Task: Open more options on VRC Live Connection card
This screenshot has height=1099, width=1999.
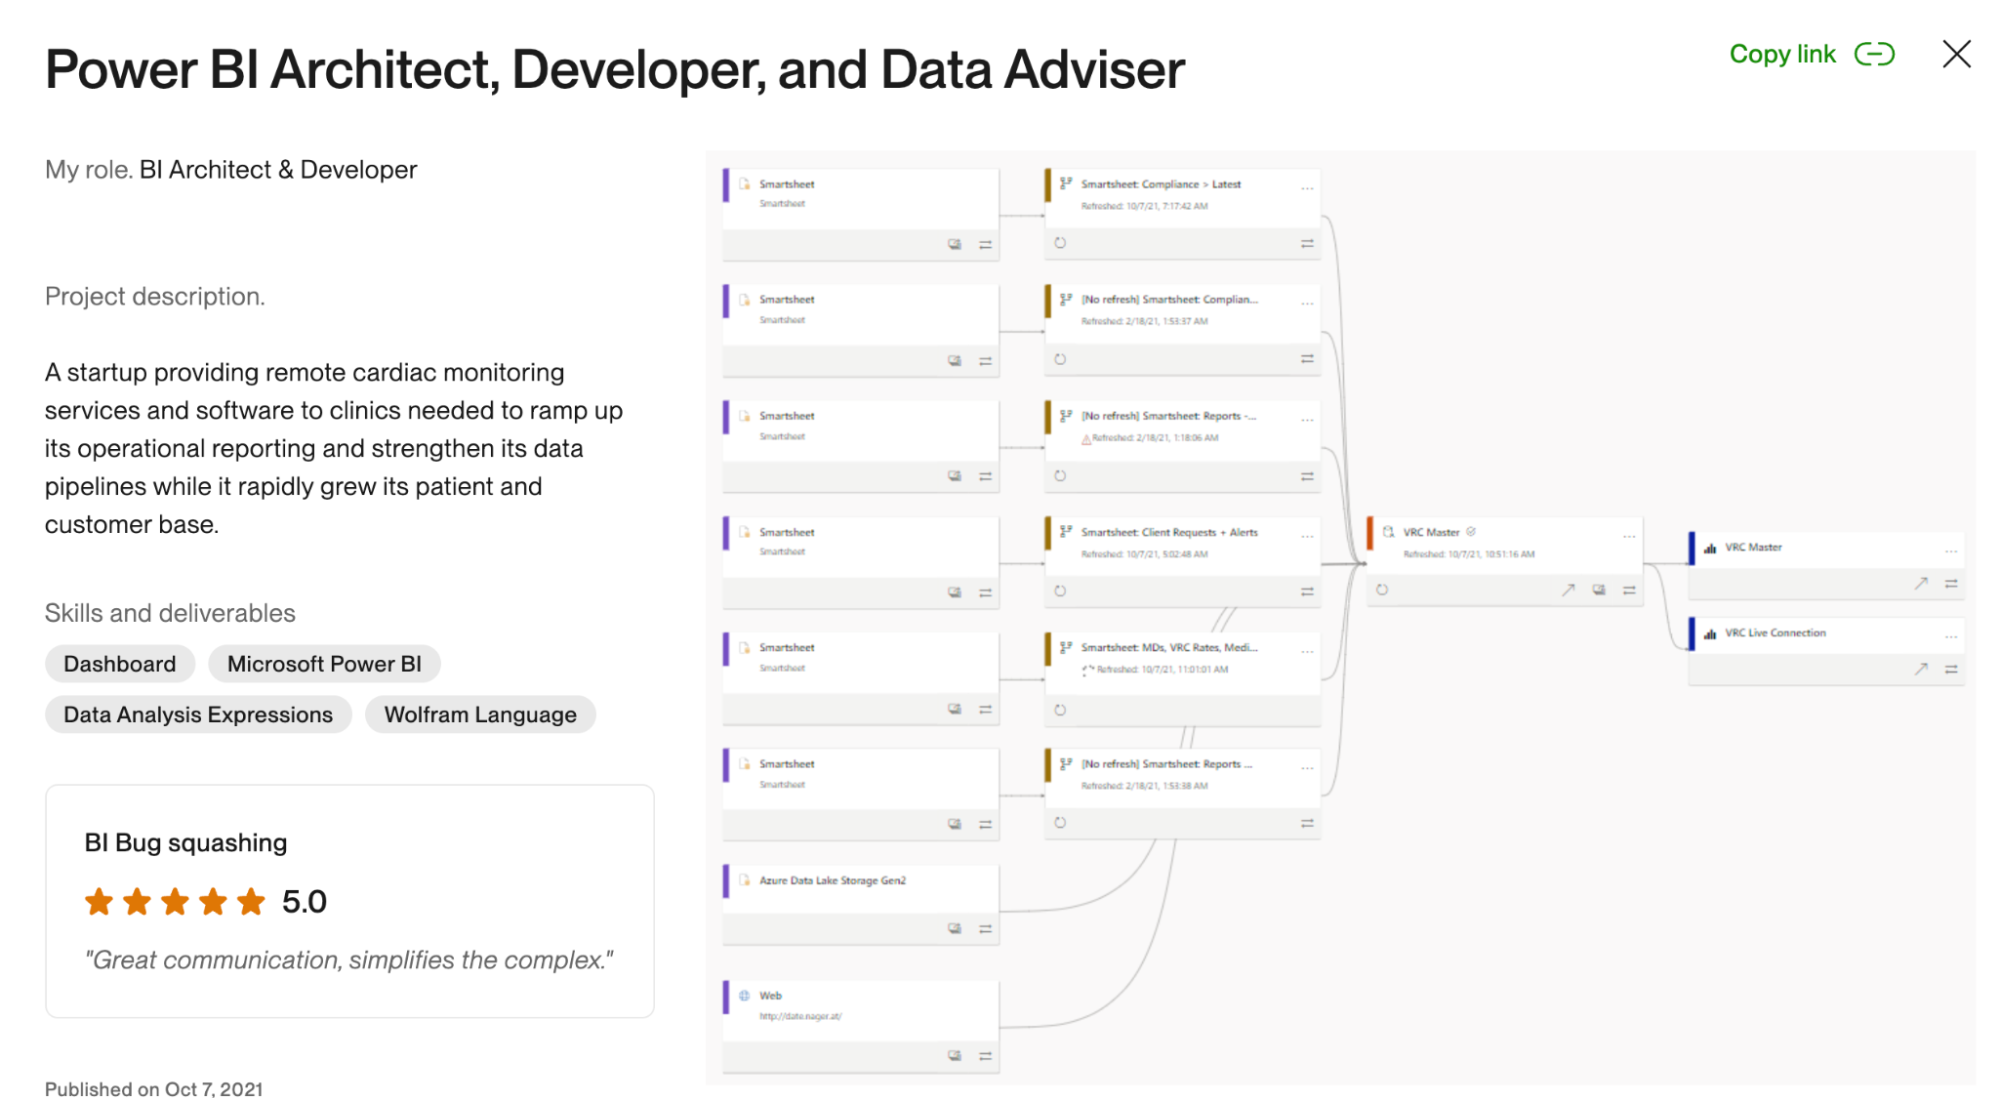Action: (1951, 637)
